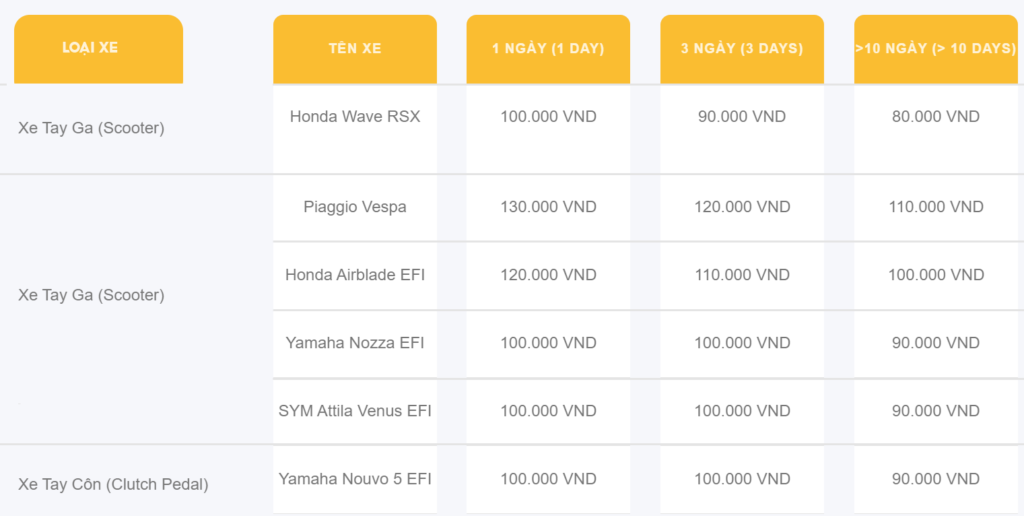Click the LOẠI XE column header

tap(90, 48)
